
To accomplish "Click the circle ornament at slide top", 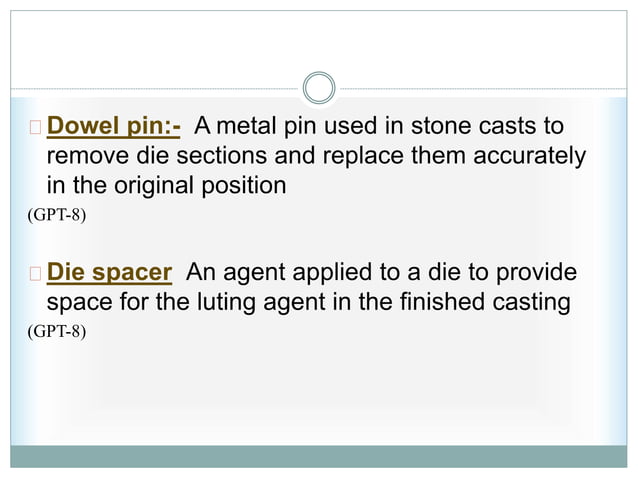I will [x=319, y=88].
